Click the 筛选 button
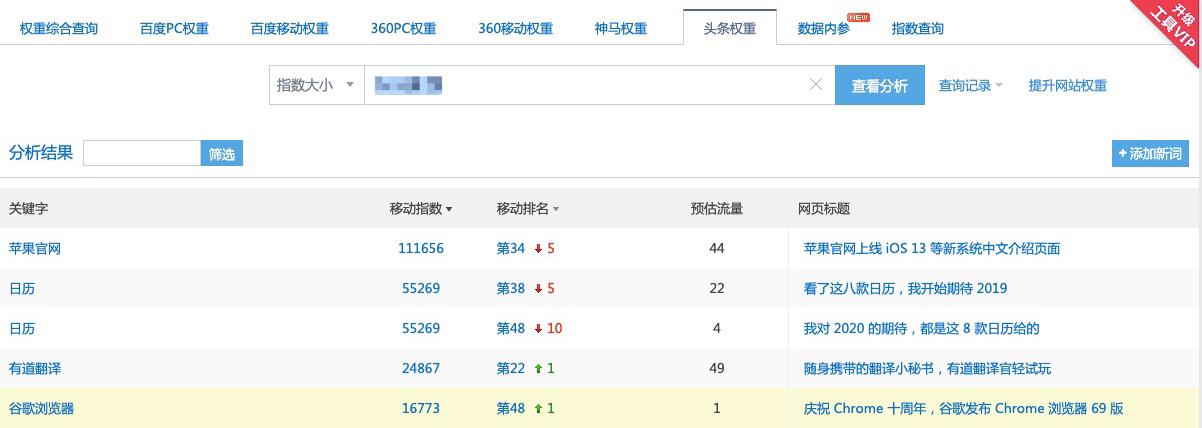This screenshot has width=1202, height=428. (222, 153)
